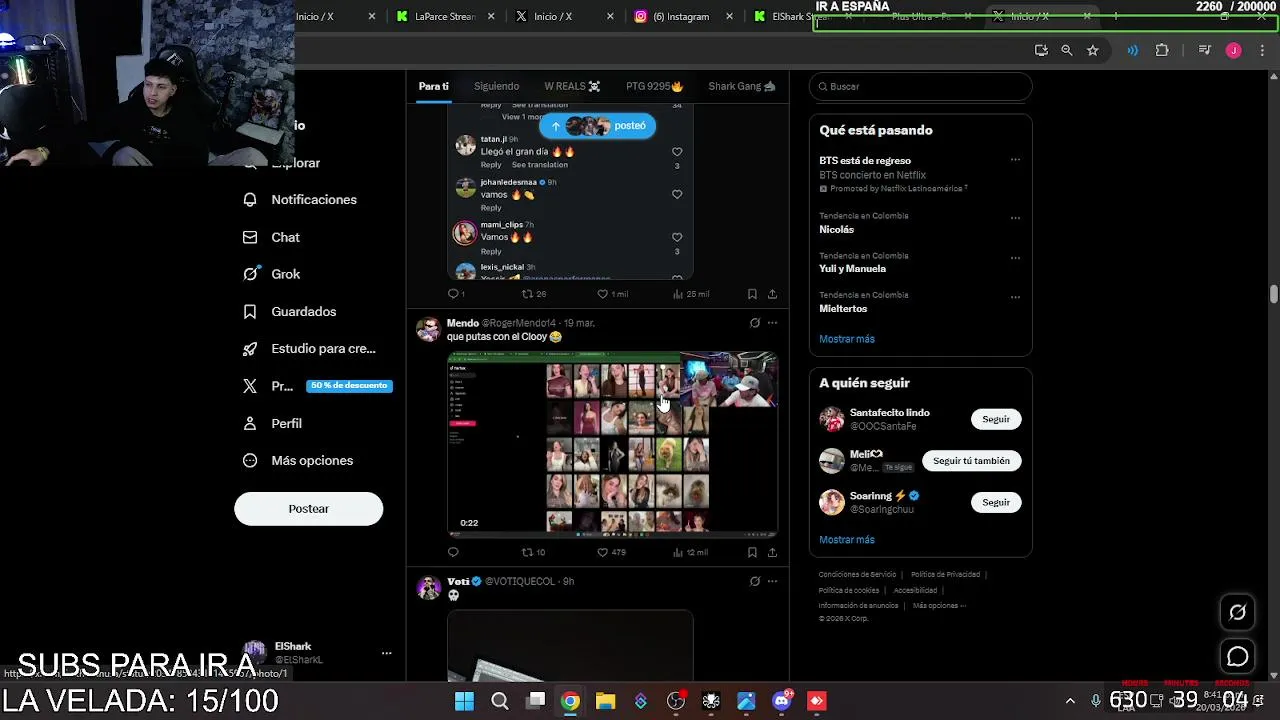Click Seguir tú también for Meli

(x=971, y=461)
